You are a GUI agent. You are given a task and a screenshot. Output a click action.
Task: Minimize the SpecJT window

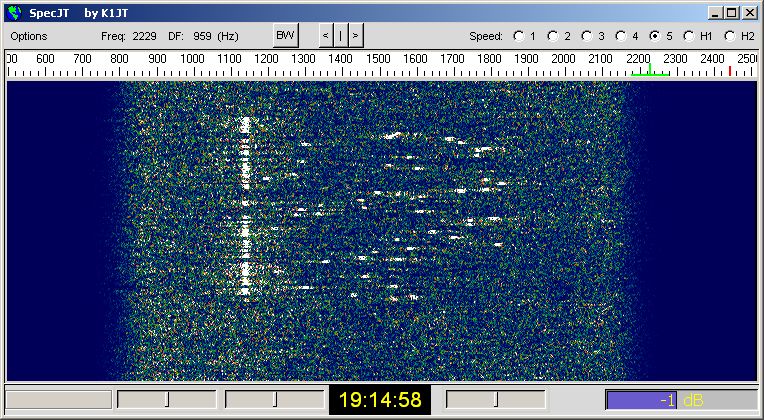pyautogui.click(x=715, y=13)
